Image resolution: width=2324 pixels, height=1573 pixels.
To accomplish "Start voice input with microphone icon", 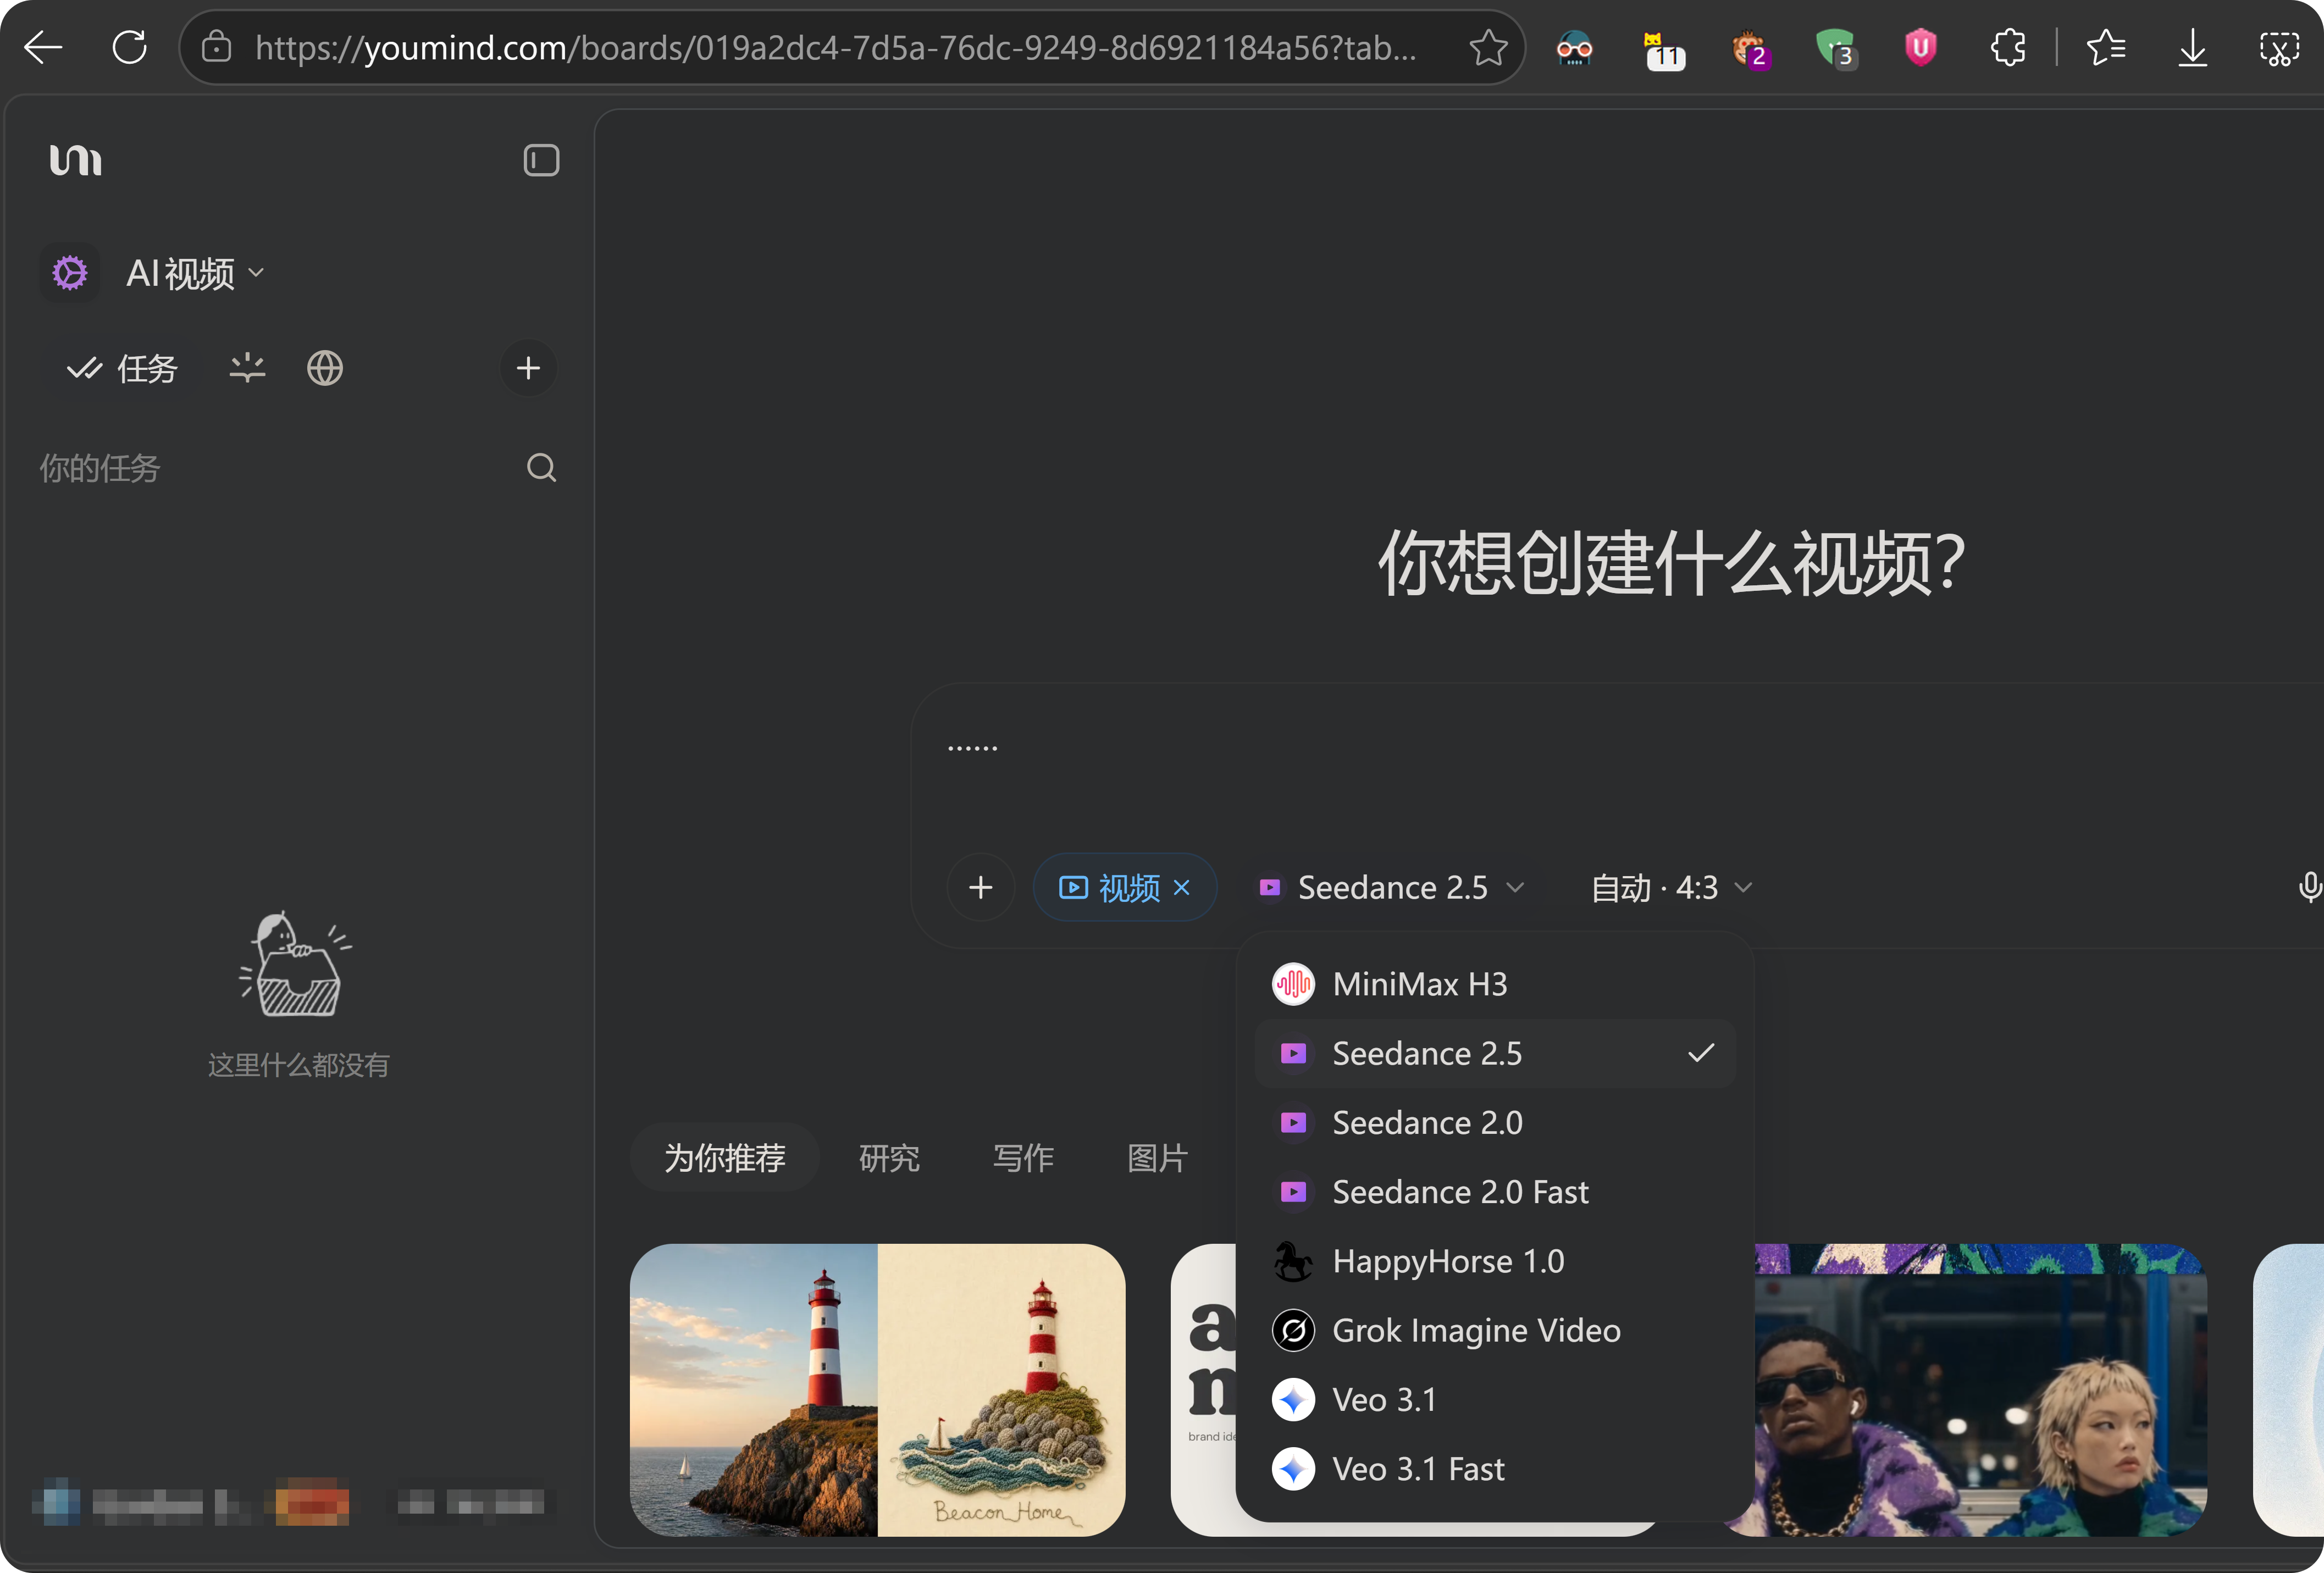I will click(x=2309, y=887).
